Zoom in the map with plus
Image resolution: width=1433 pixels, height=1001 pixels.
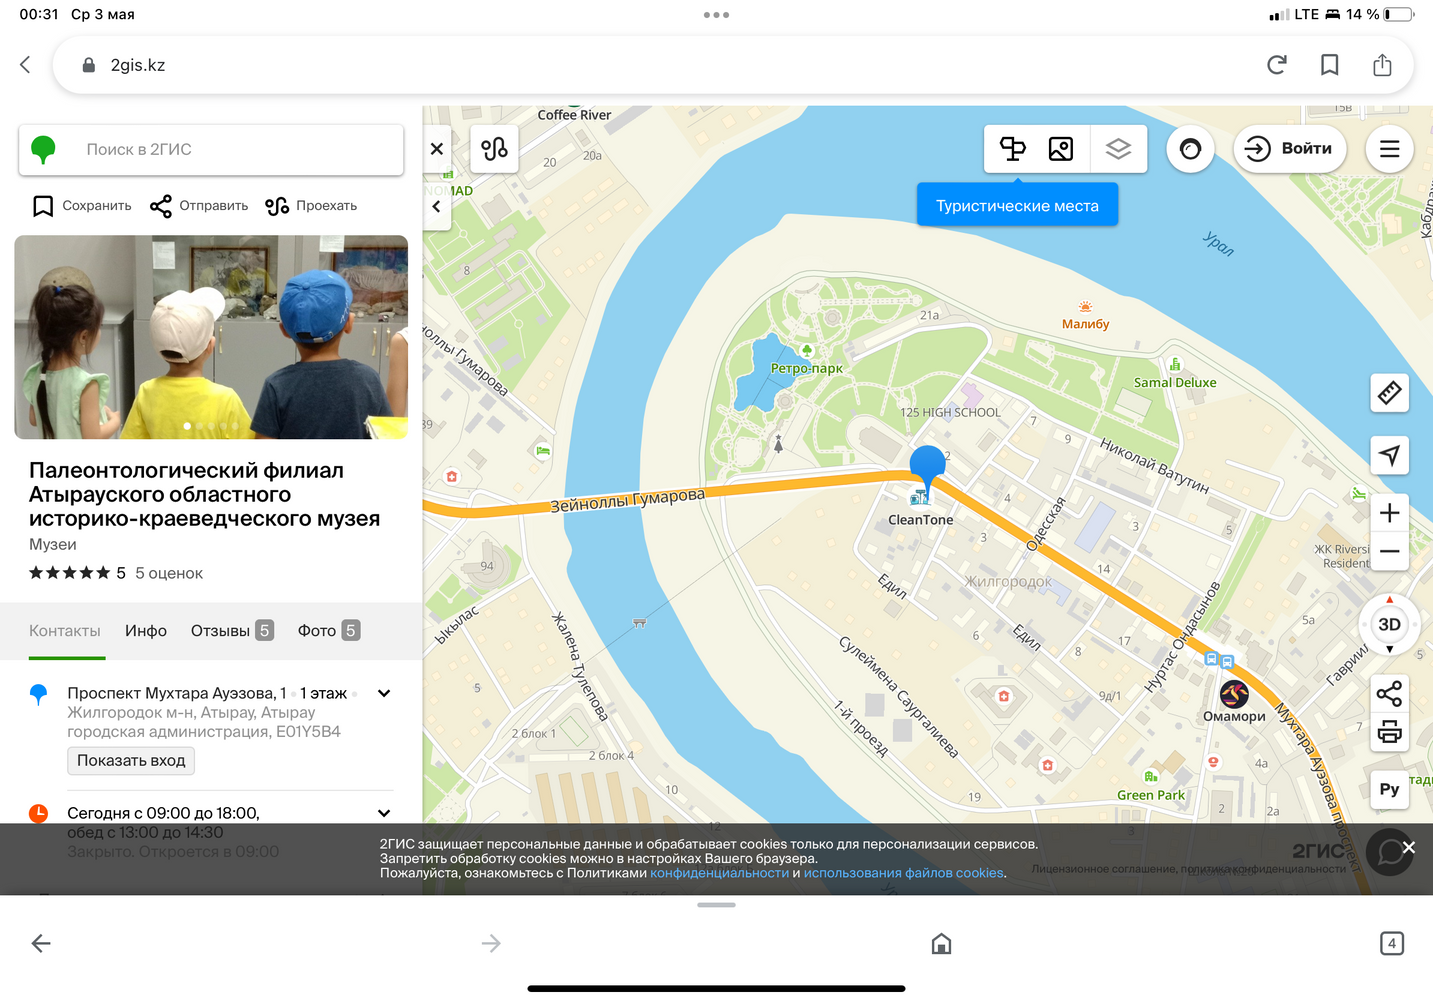coord(1389,513)
